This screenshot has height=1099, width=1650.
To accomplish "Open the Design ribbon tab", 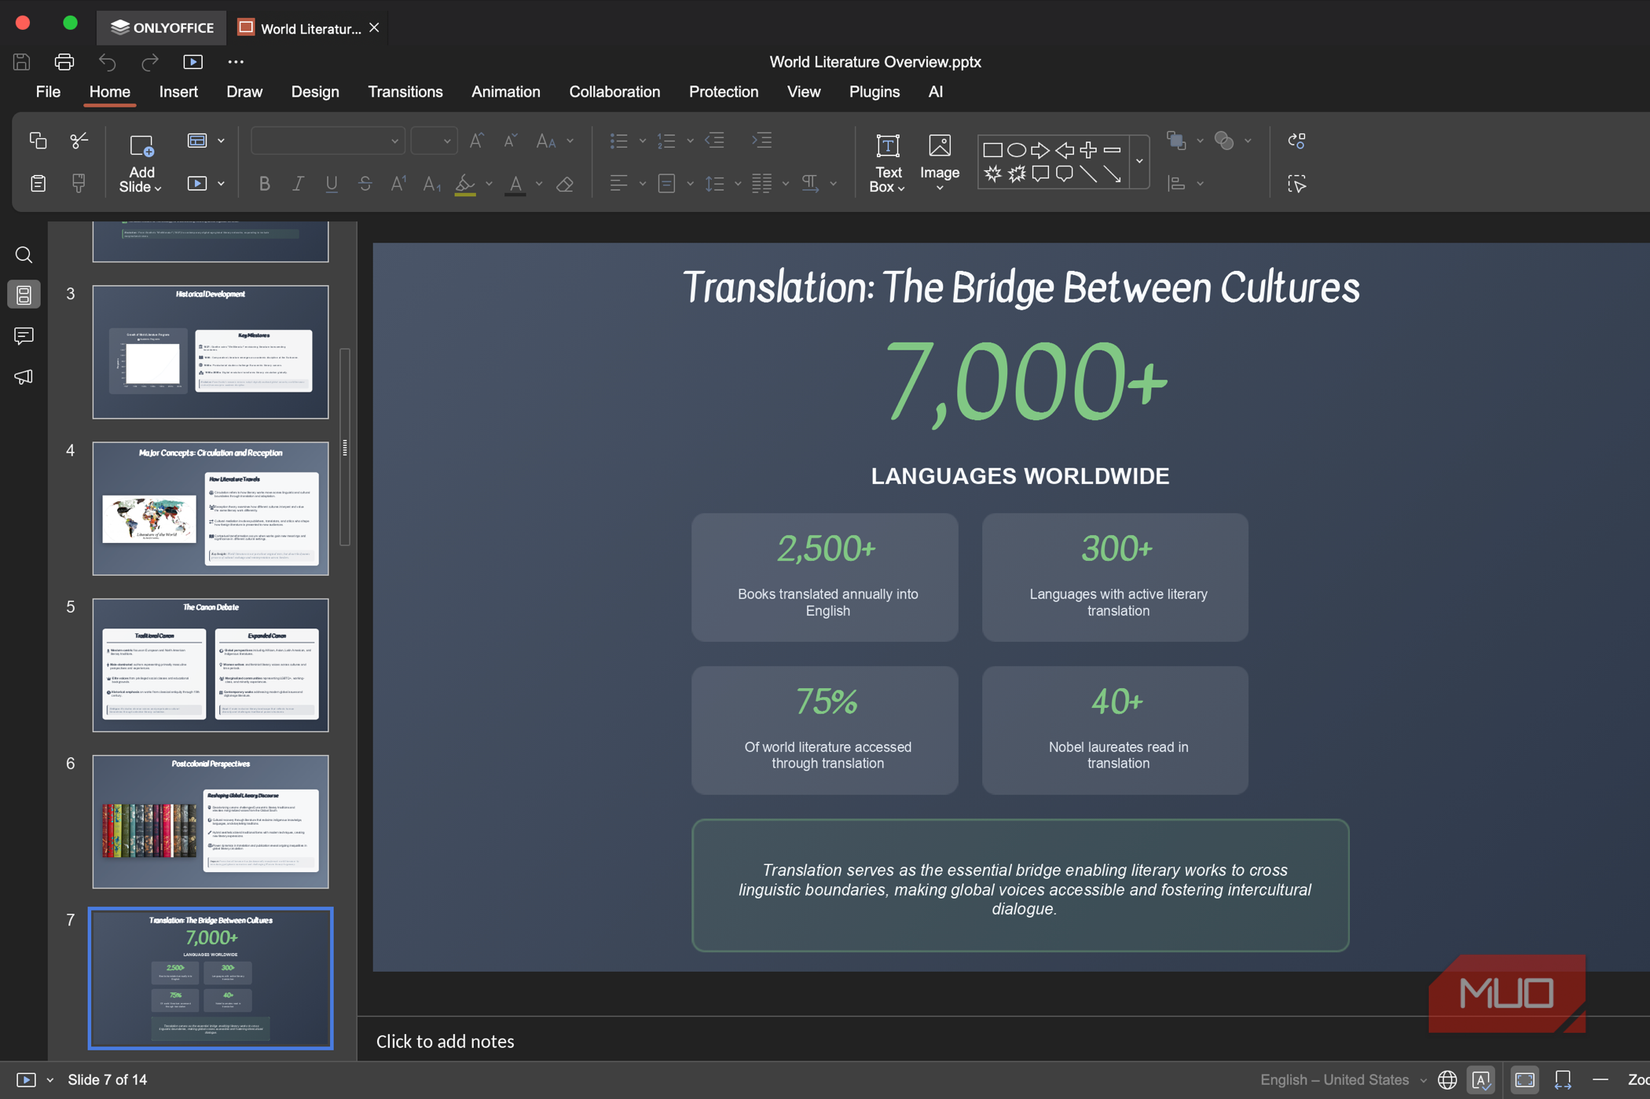I will coord(315,92).
